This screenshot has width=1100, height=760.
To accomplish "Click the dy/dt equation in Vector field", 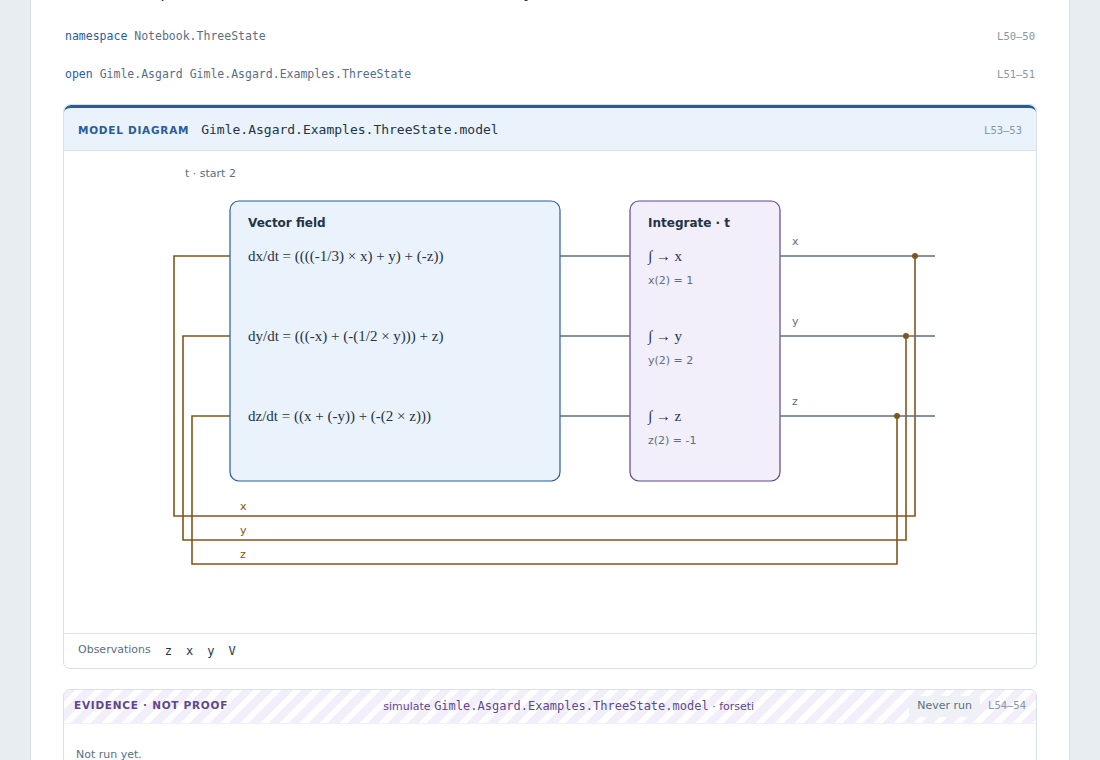I will point(346,336).
